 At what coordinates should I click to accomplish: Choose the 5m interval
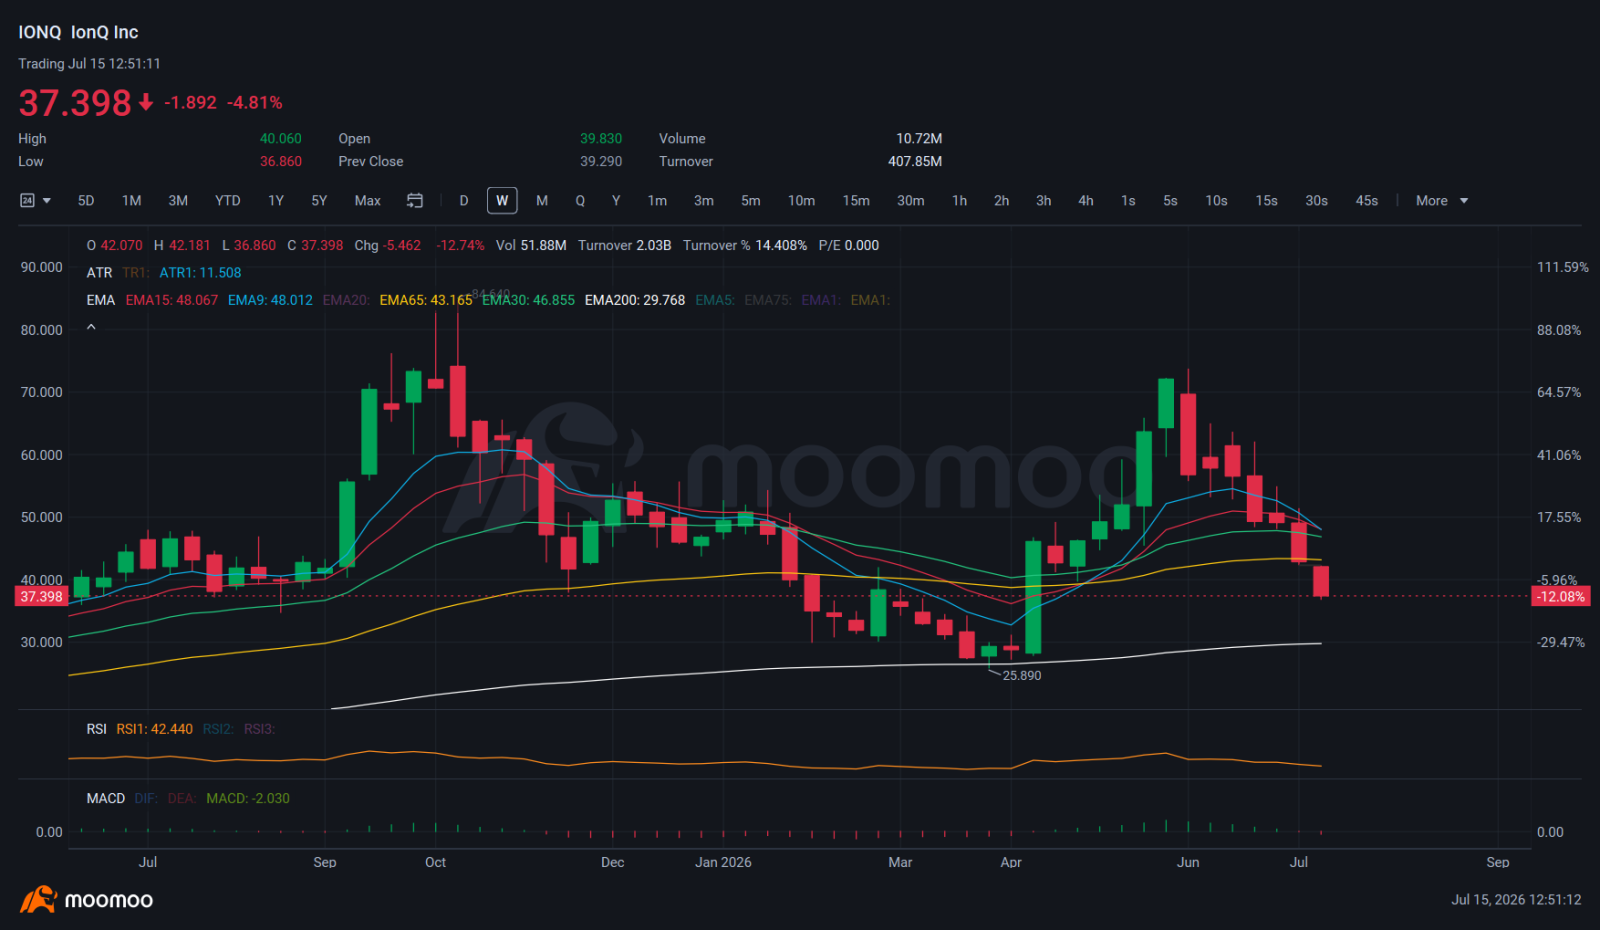(x=751, y=201)
